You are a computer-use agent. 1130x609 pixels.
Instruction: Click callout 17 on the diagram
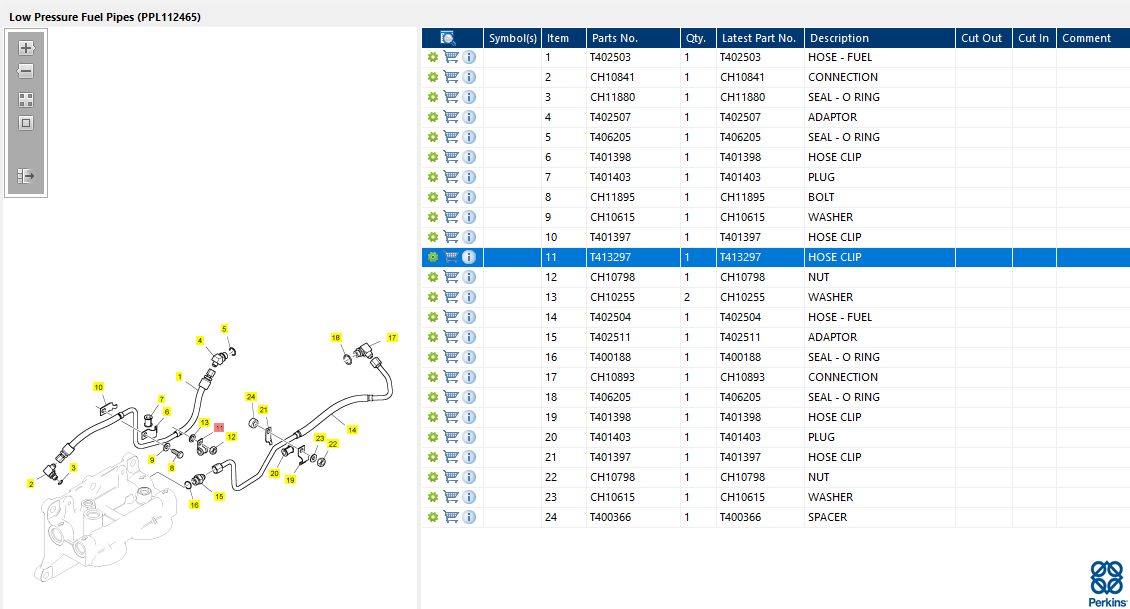click(392, 337)
